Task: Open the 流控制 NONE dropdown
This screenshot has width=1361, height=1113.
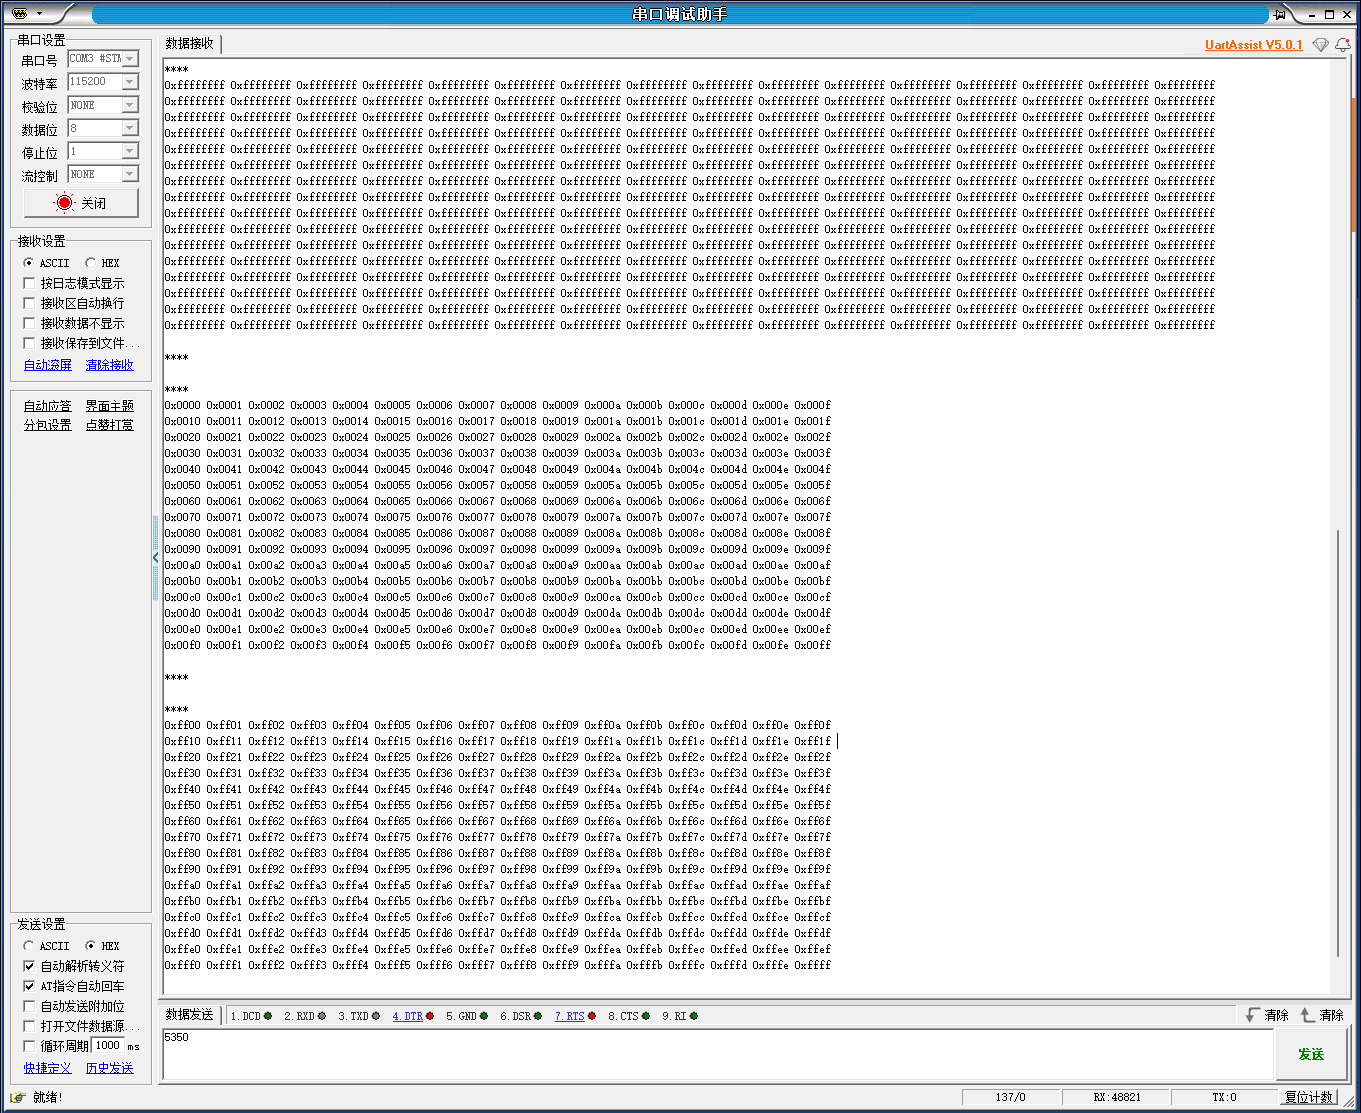Action: click(x=130, y=174)
